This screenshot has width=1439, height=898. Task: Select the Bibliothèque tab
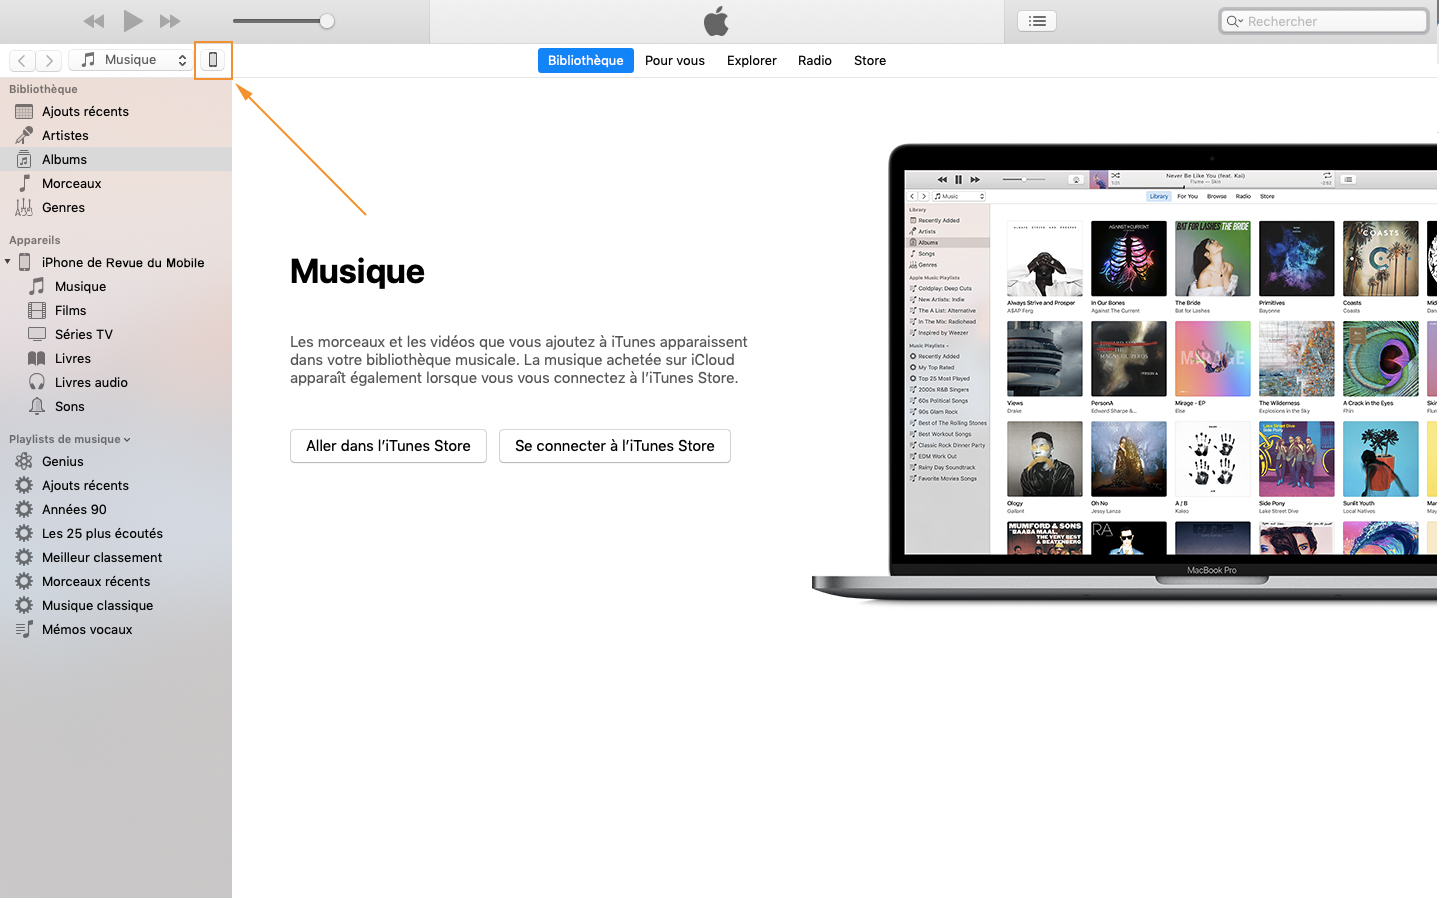click(585, 60)
